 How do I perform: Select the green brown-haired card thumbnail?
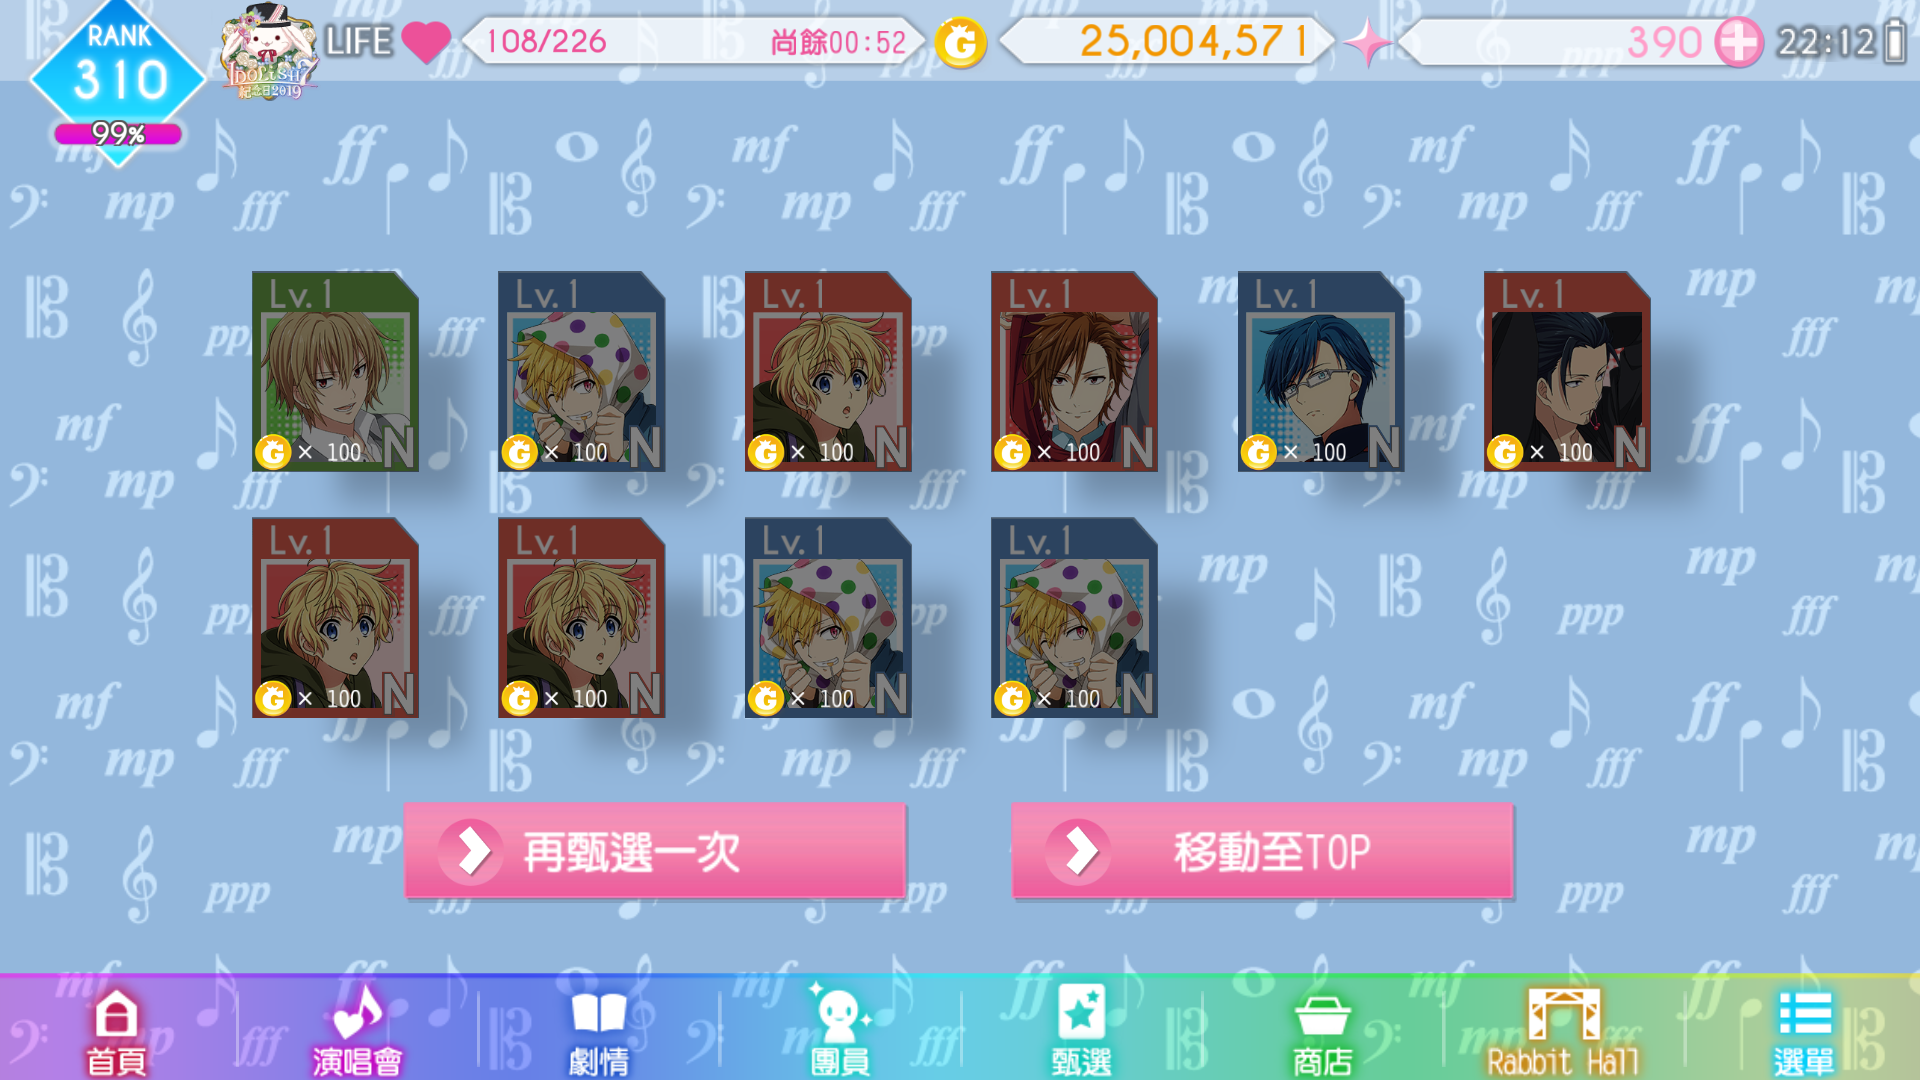tap(335, 371)
